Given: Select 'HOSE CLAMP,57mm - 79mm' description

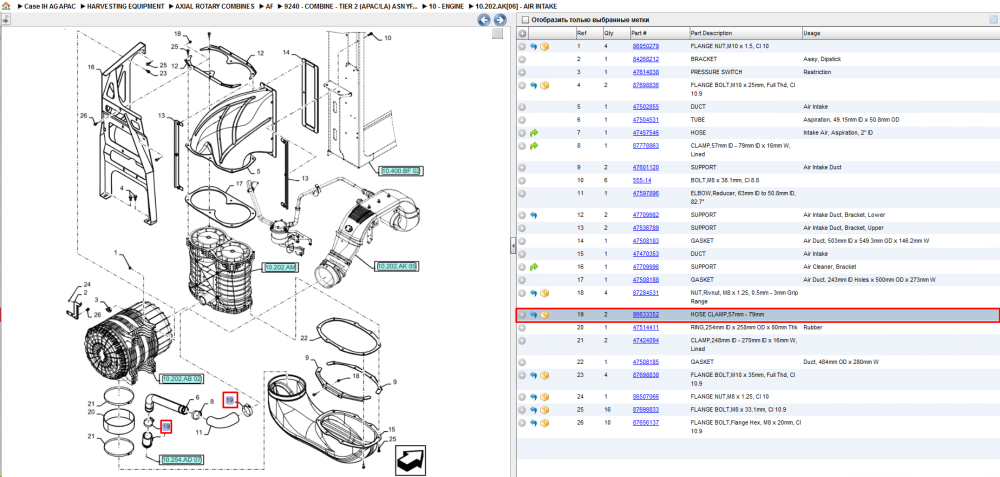Looking at the screenshot, I should click(x=727, y=315).
